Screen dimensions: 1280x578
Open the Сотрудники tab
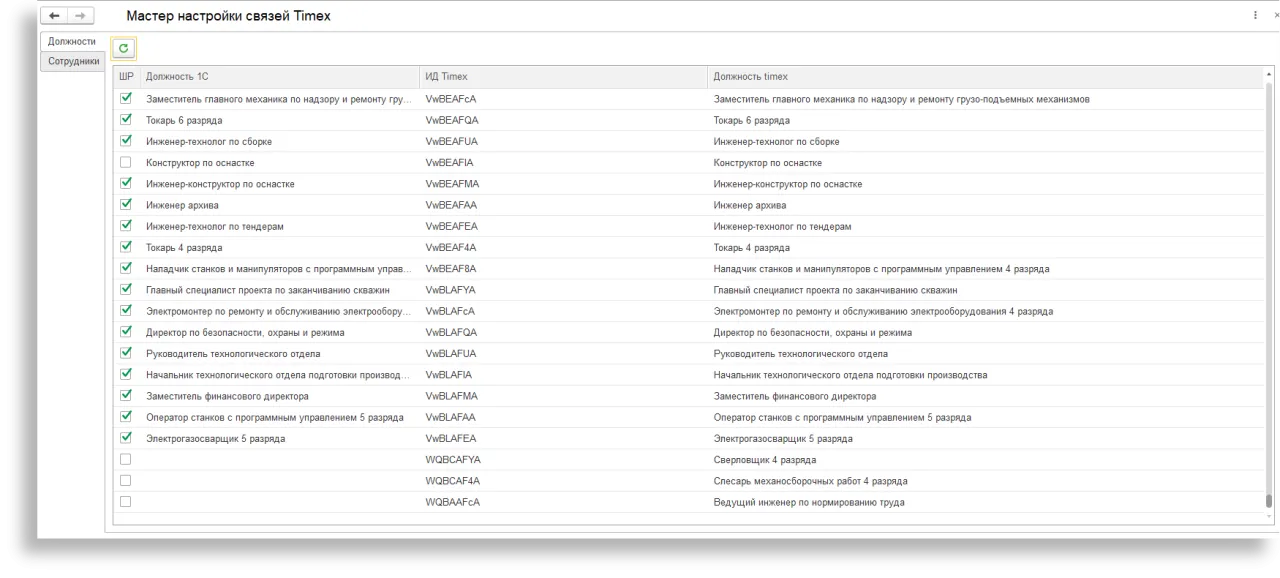74,61
